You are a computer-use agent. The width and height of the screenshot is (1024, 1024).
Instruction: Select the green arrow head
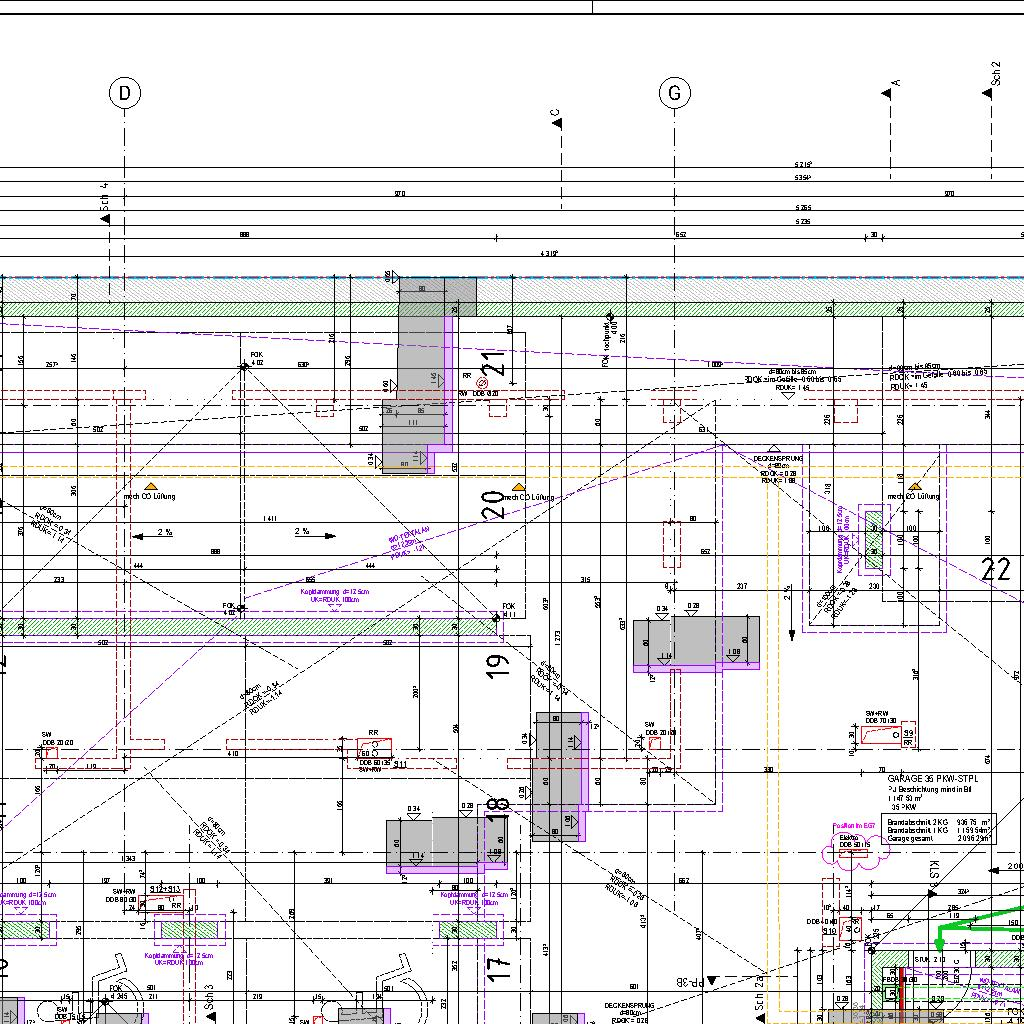point(940,945)
